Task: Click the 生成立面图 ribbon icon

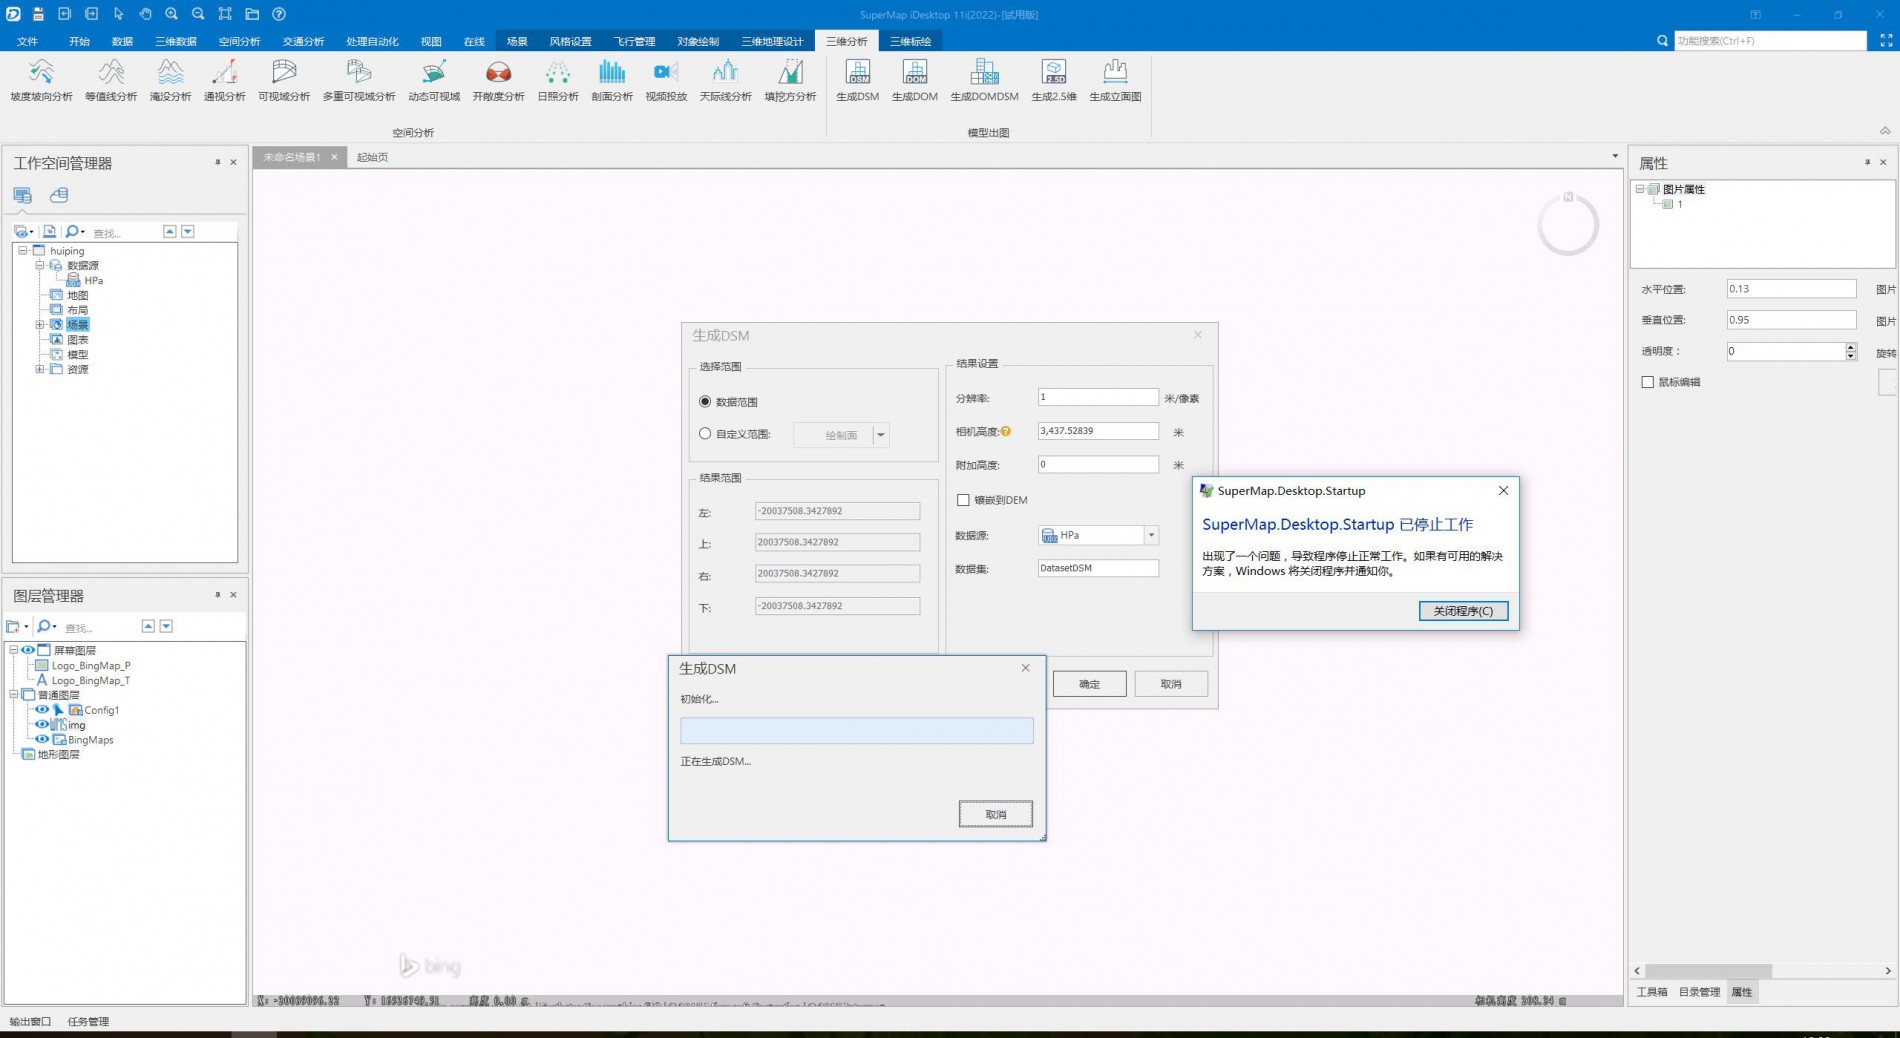Action: coord(1115,80)
